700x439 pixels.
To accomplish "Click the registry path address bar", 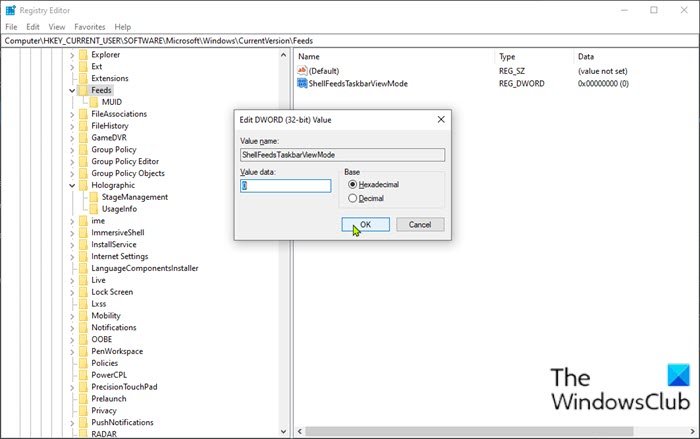I will click(x=350, y=41).
